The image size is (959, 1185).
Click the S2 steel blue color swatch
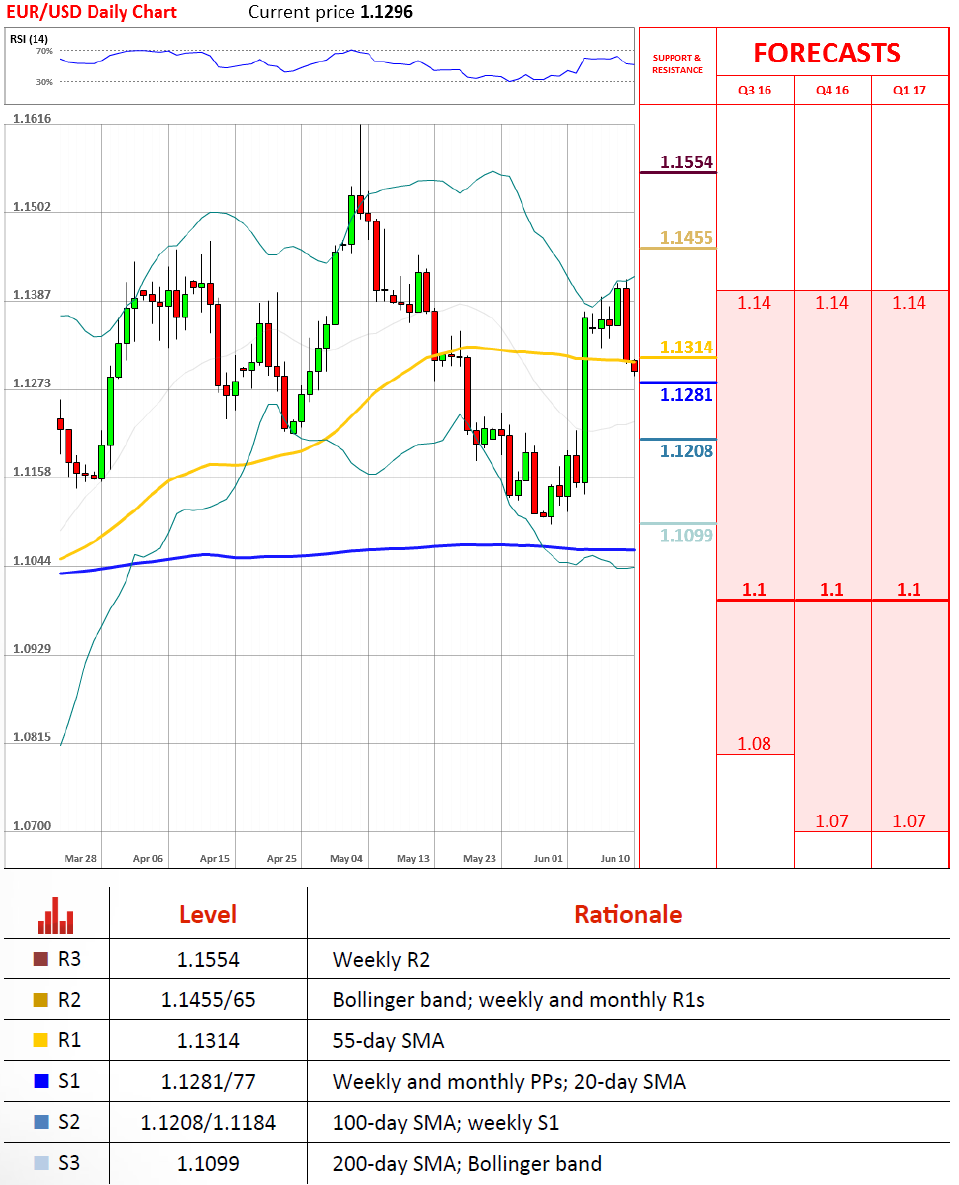pyautogui.click(x=42, y=1122)
